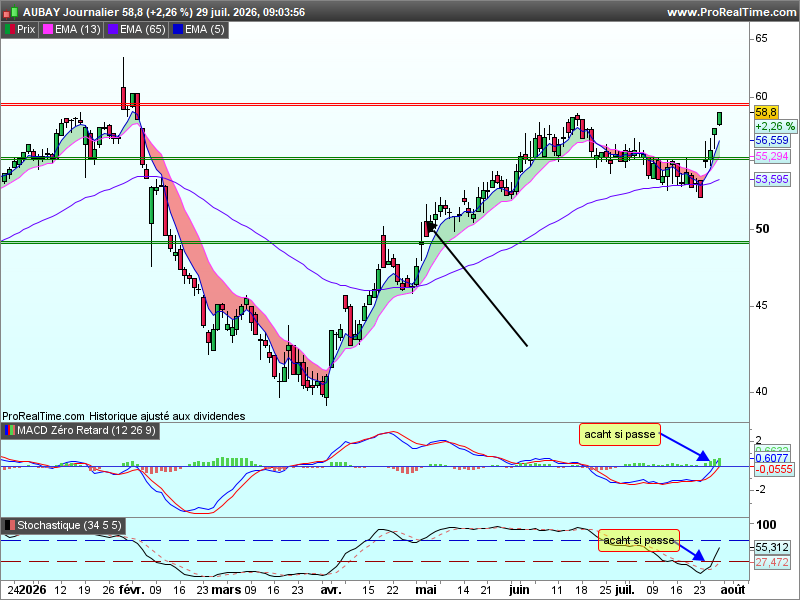Click the ProRealTime.com text in the chart's lower-left corner
Screen dimensions: 800x600
point(43,416)
